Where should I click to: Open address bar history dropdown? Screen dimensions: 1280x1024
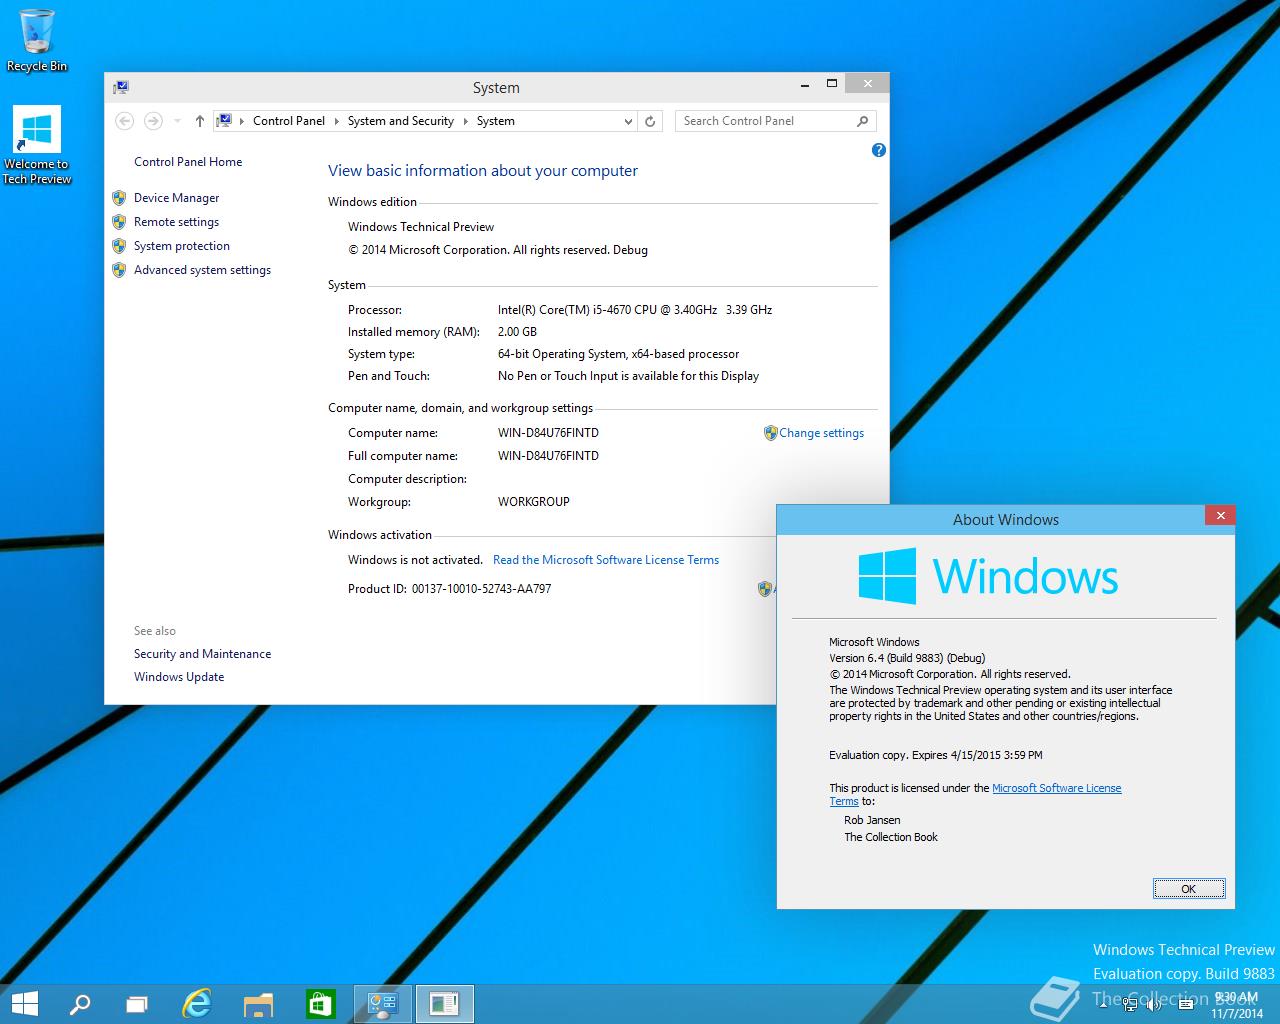(628, 121)
